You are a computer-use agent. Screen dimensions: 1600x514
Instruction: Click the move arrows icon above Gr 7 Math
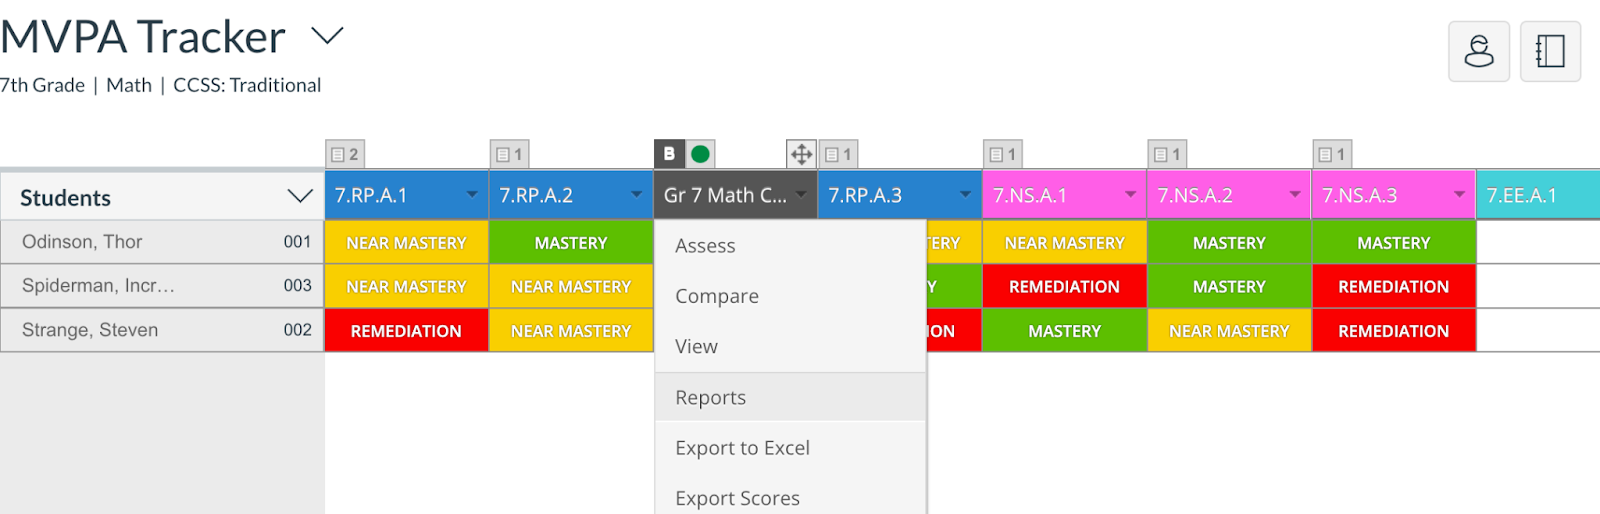801,154
